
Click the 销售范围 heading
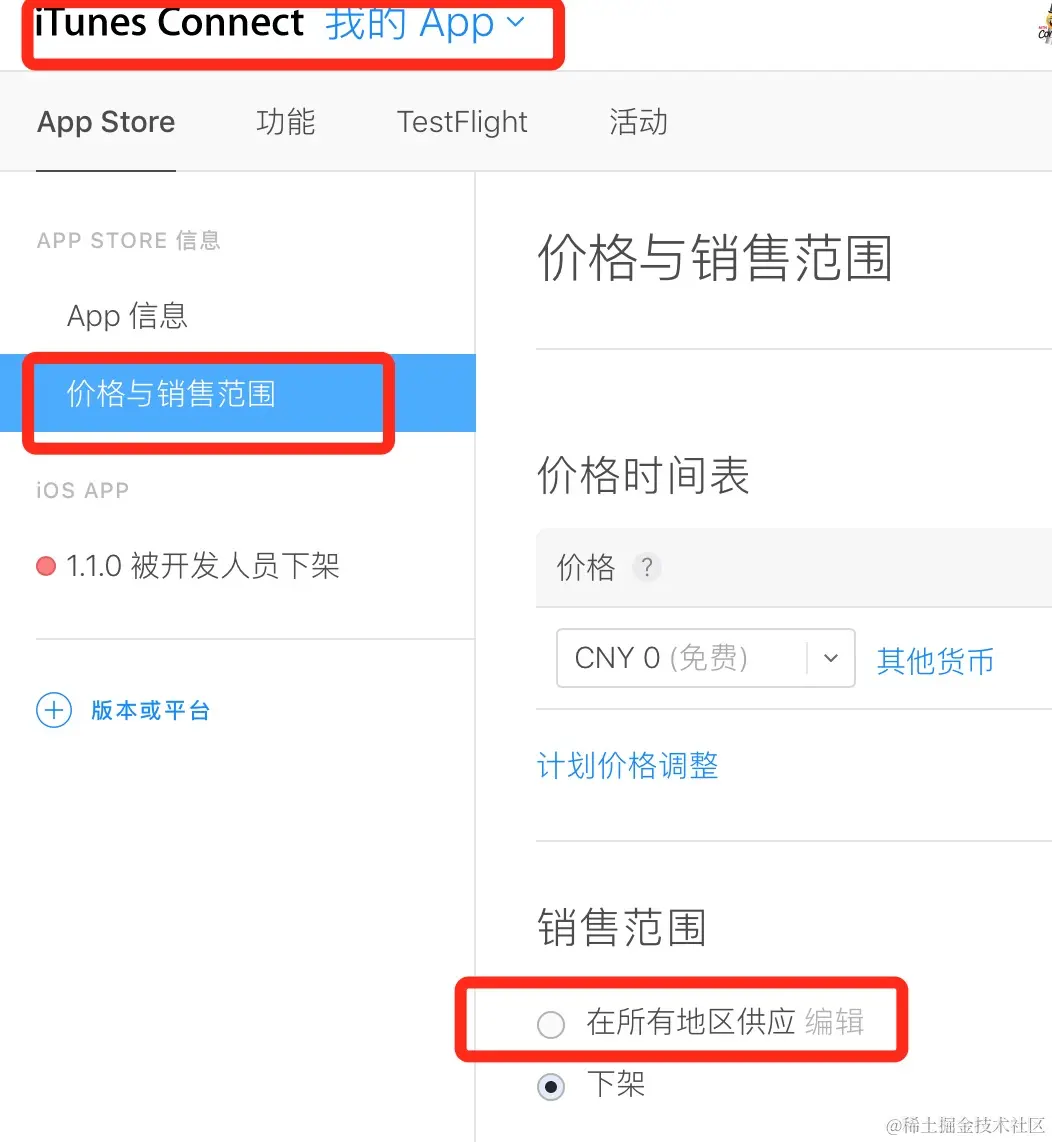[x=621, y=927]
